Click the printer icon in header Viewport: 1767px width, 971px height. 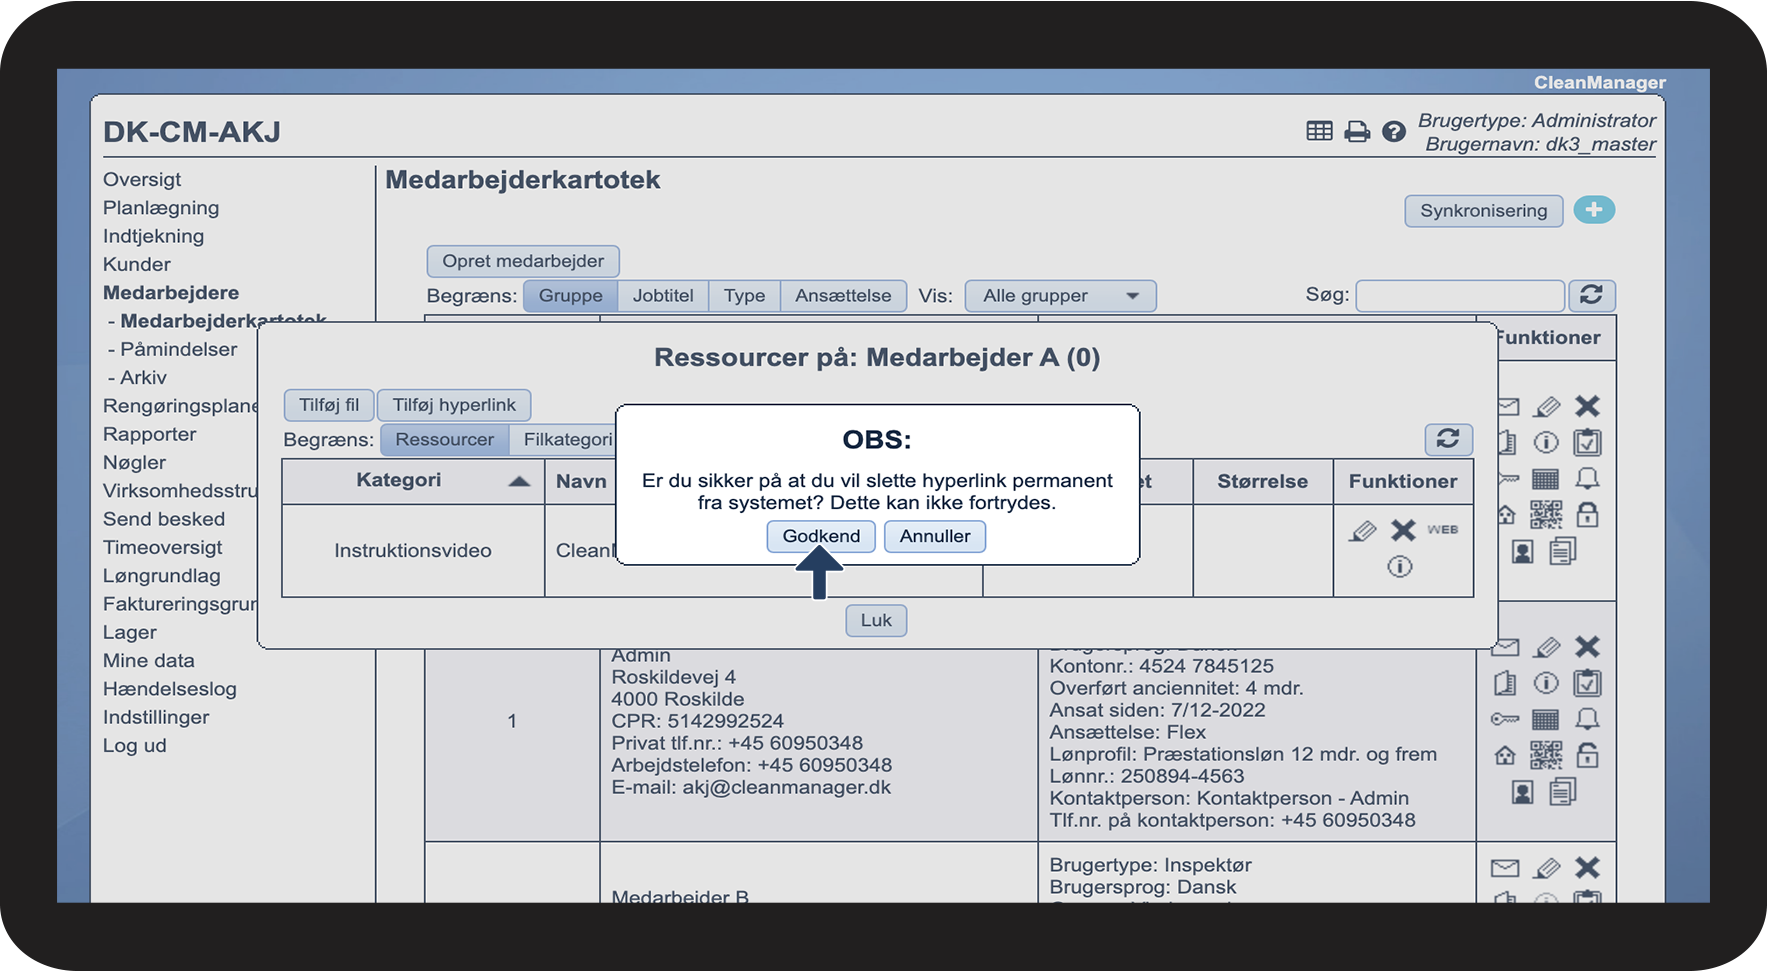(1356, 131)
